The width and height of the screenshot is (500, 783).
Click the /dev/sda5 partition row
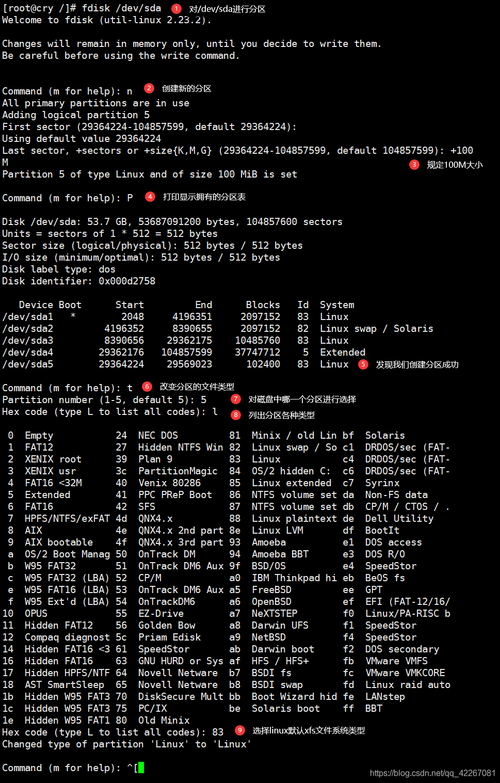click(x=175, y=365)
